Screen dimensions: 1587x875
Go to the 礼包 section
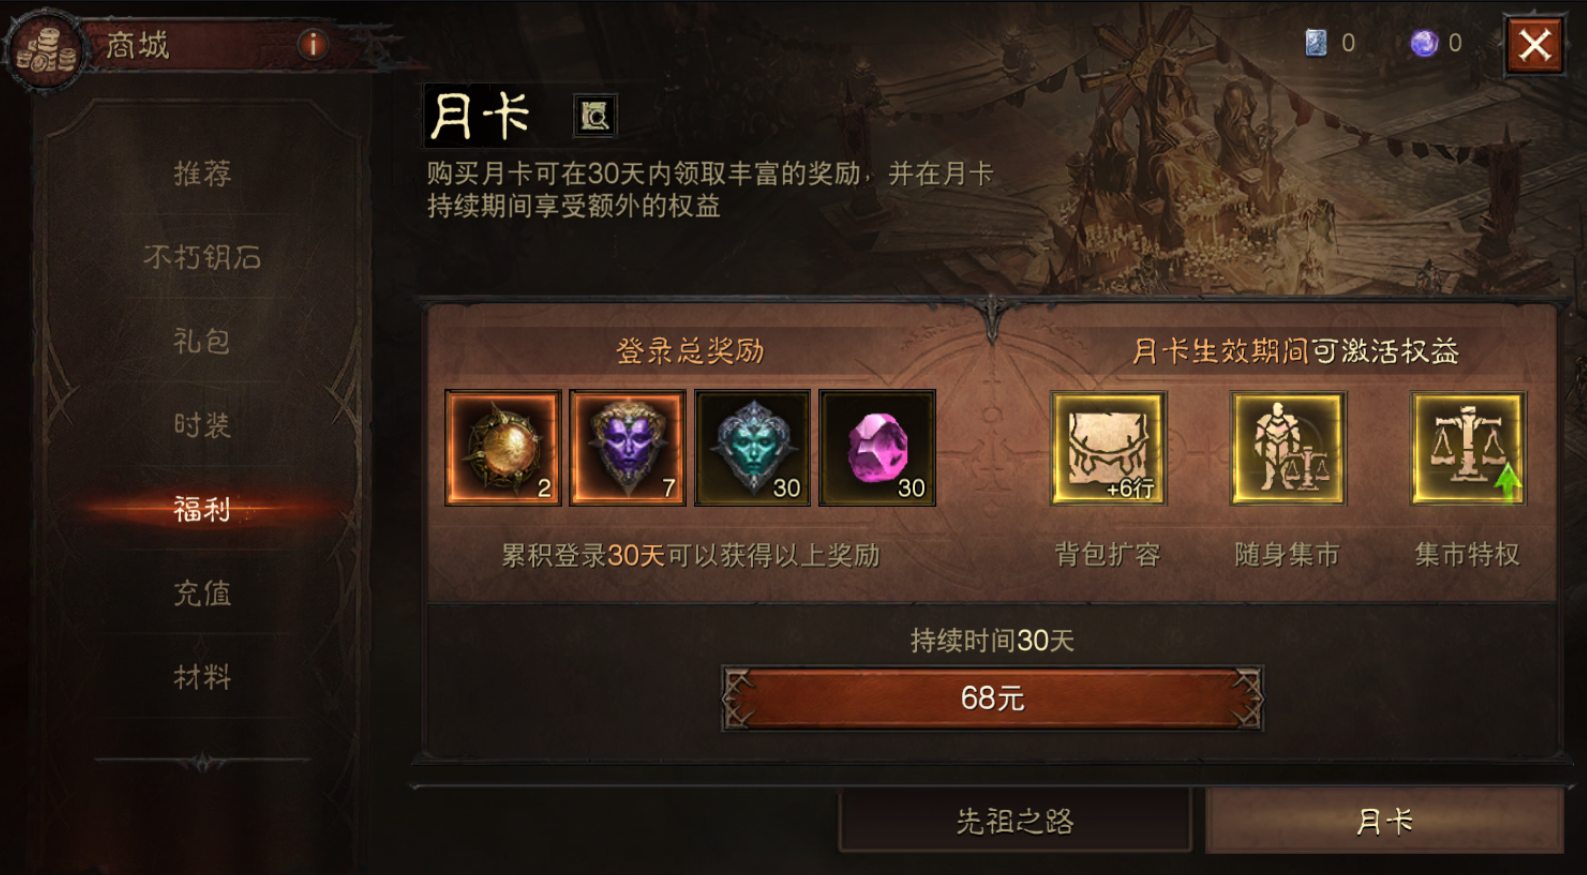[x=202, y=342]
